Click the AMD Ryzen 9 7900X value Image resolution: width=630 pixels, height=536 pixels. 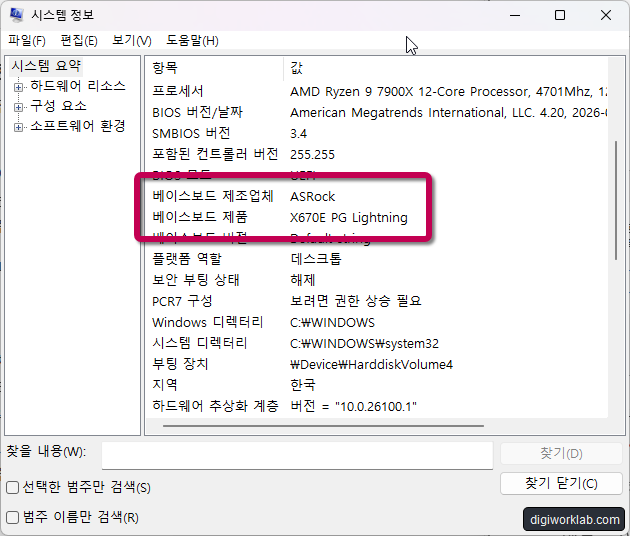point(448,92)
